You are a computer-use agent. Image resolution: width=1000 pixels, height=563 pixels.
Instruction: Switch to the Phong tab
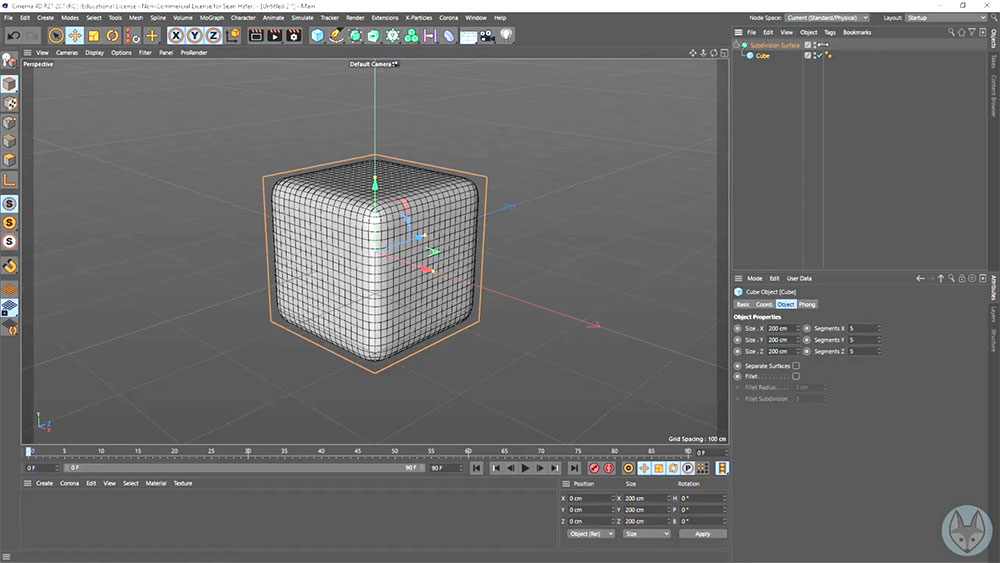coord(807,304)
